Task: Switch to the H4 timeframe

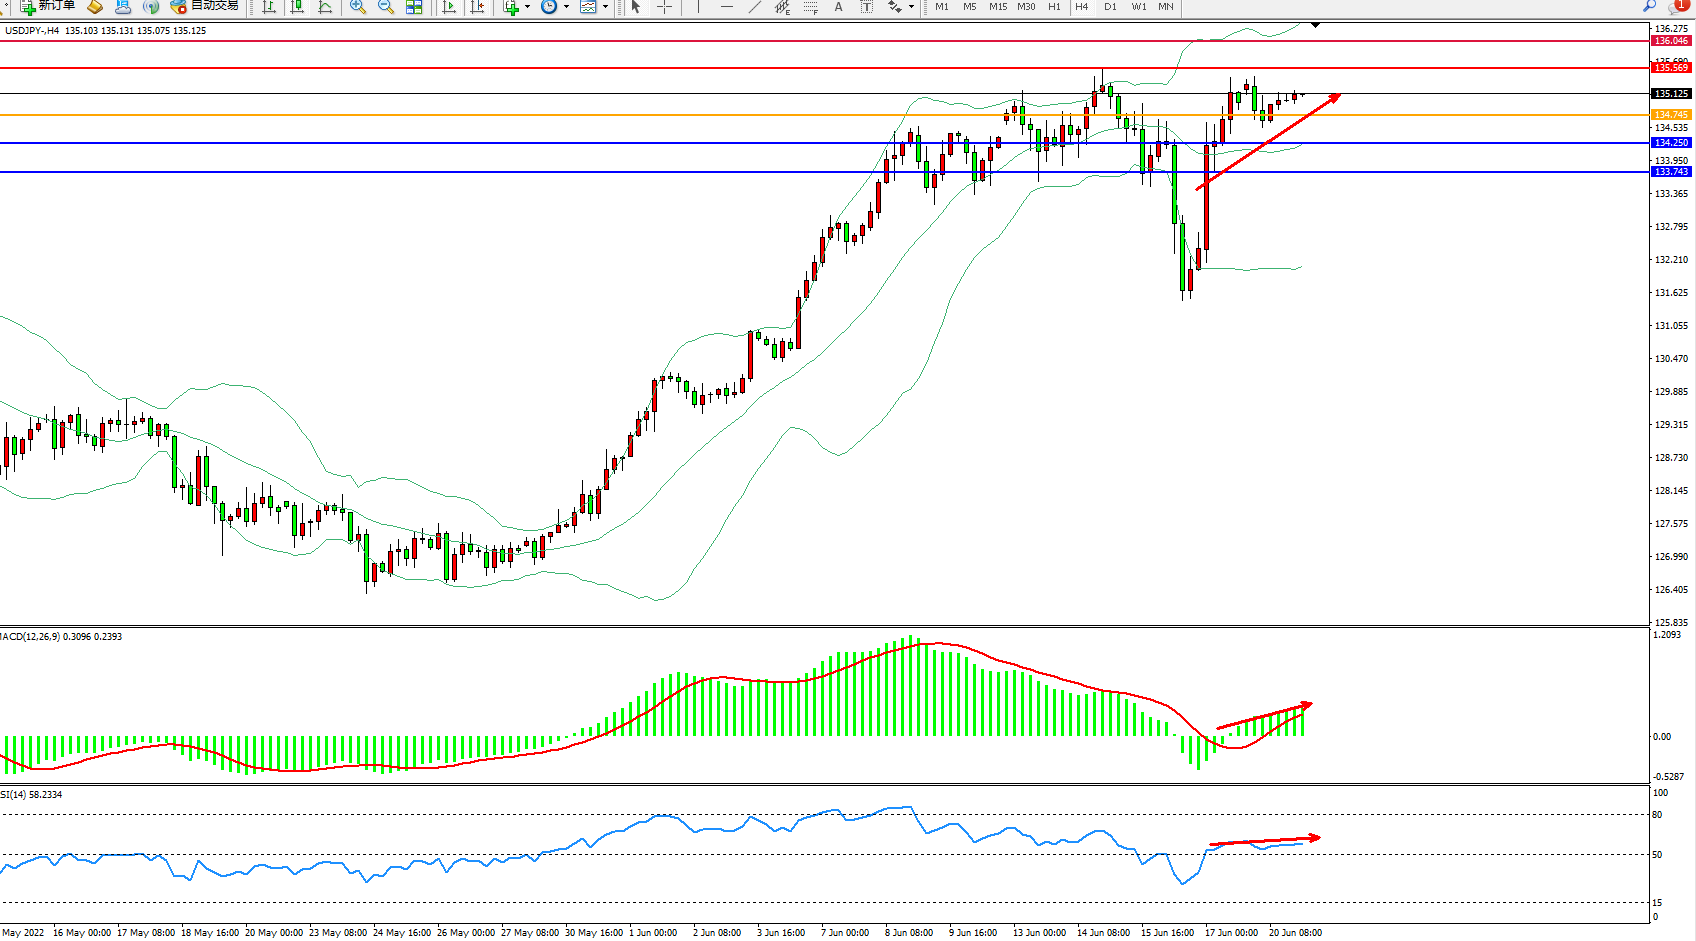Action: [1081, 7]
